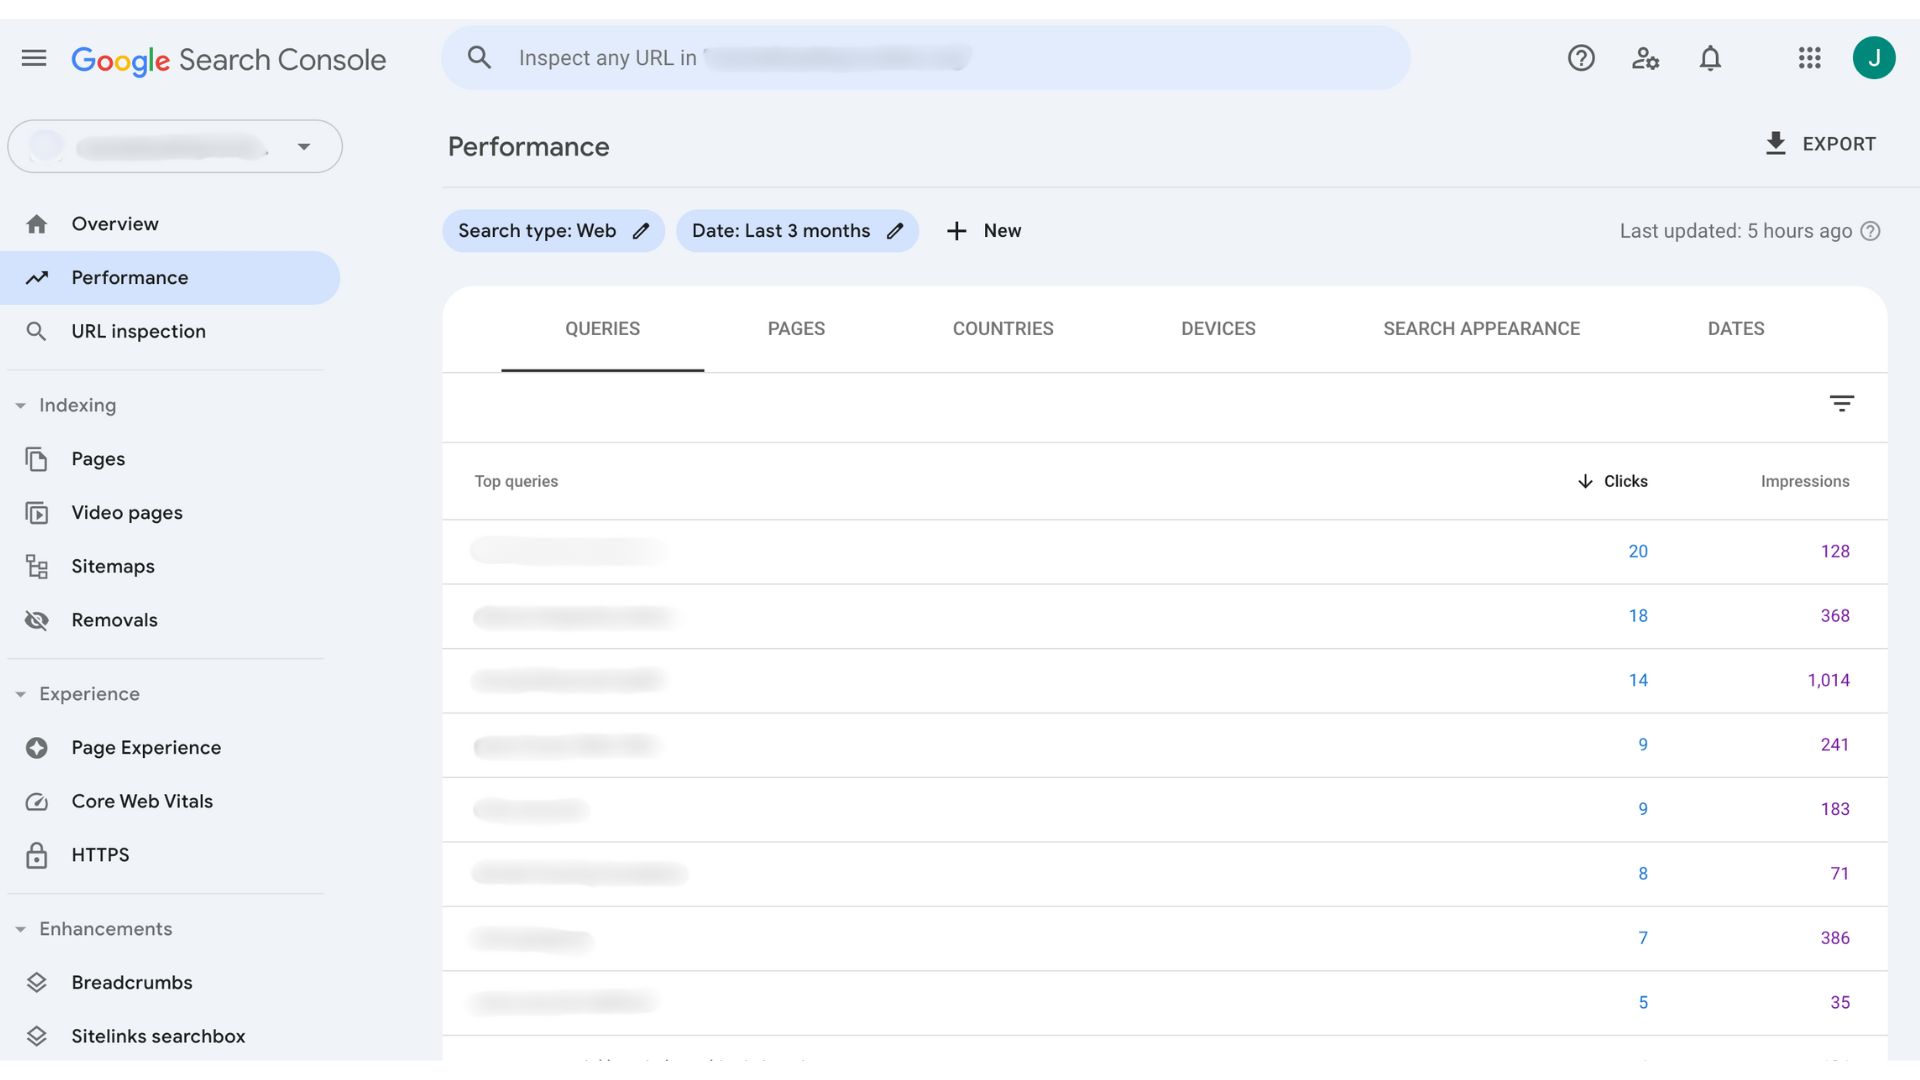1920x1080 pixels.
Task: Open the Google apps grid
Action: click(1809, 58)
